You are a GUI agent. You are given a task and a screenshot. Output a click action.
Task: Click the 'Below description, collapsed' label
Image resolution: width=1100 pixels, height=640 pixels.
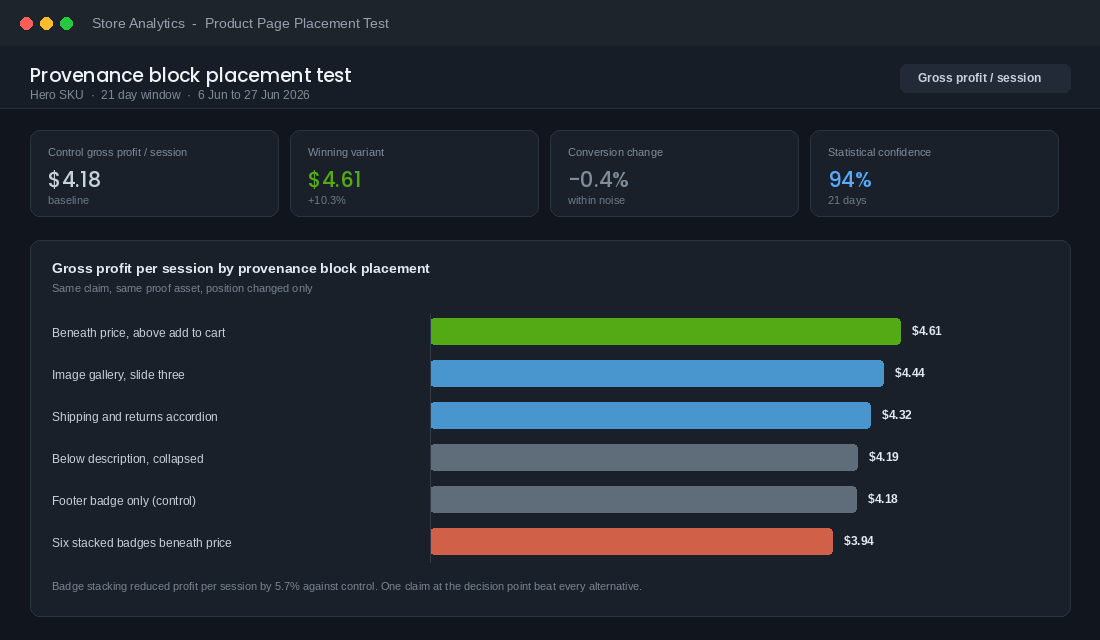[x=128, y=459]
